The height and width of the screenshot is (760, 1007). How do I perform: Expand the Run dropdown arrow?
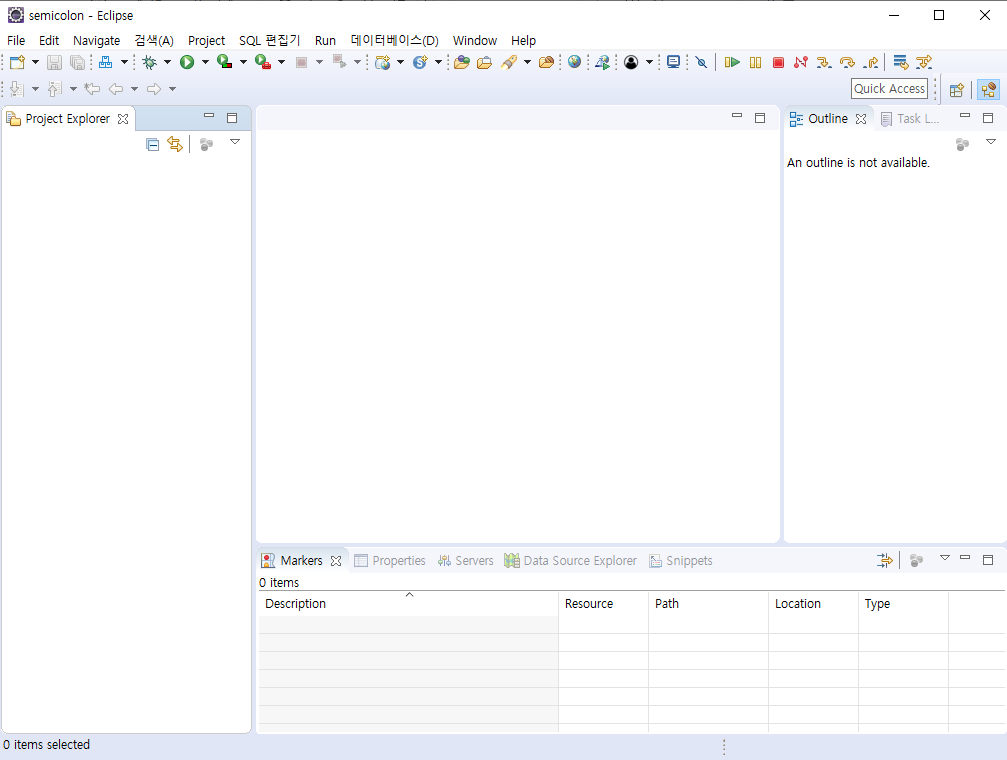pos(205,62)
